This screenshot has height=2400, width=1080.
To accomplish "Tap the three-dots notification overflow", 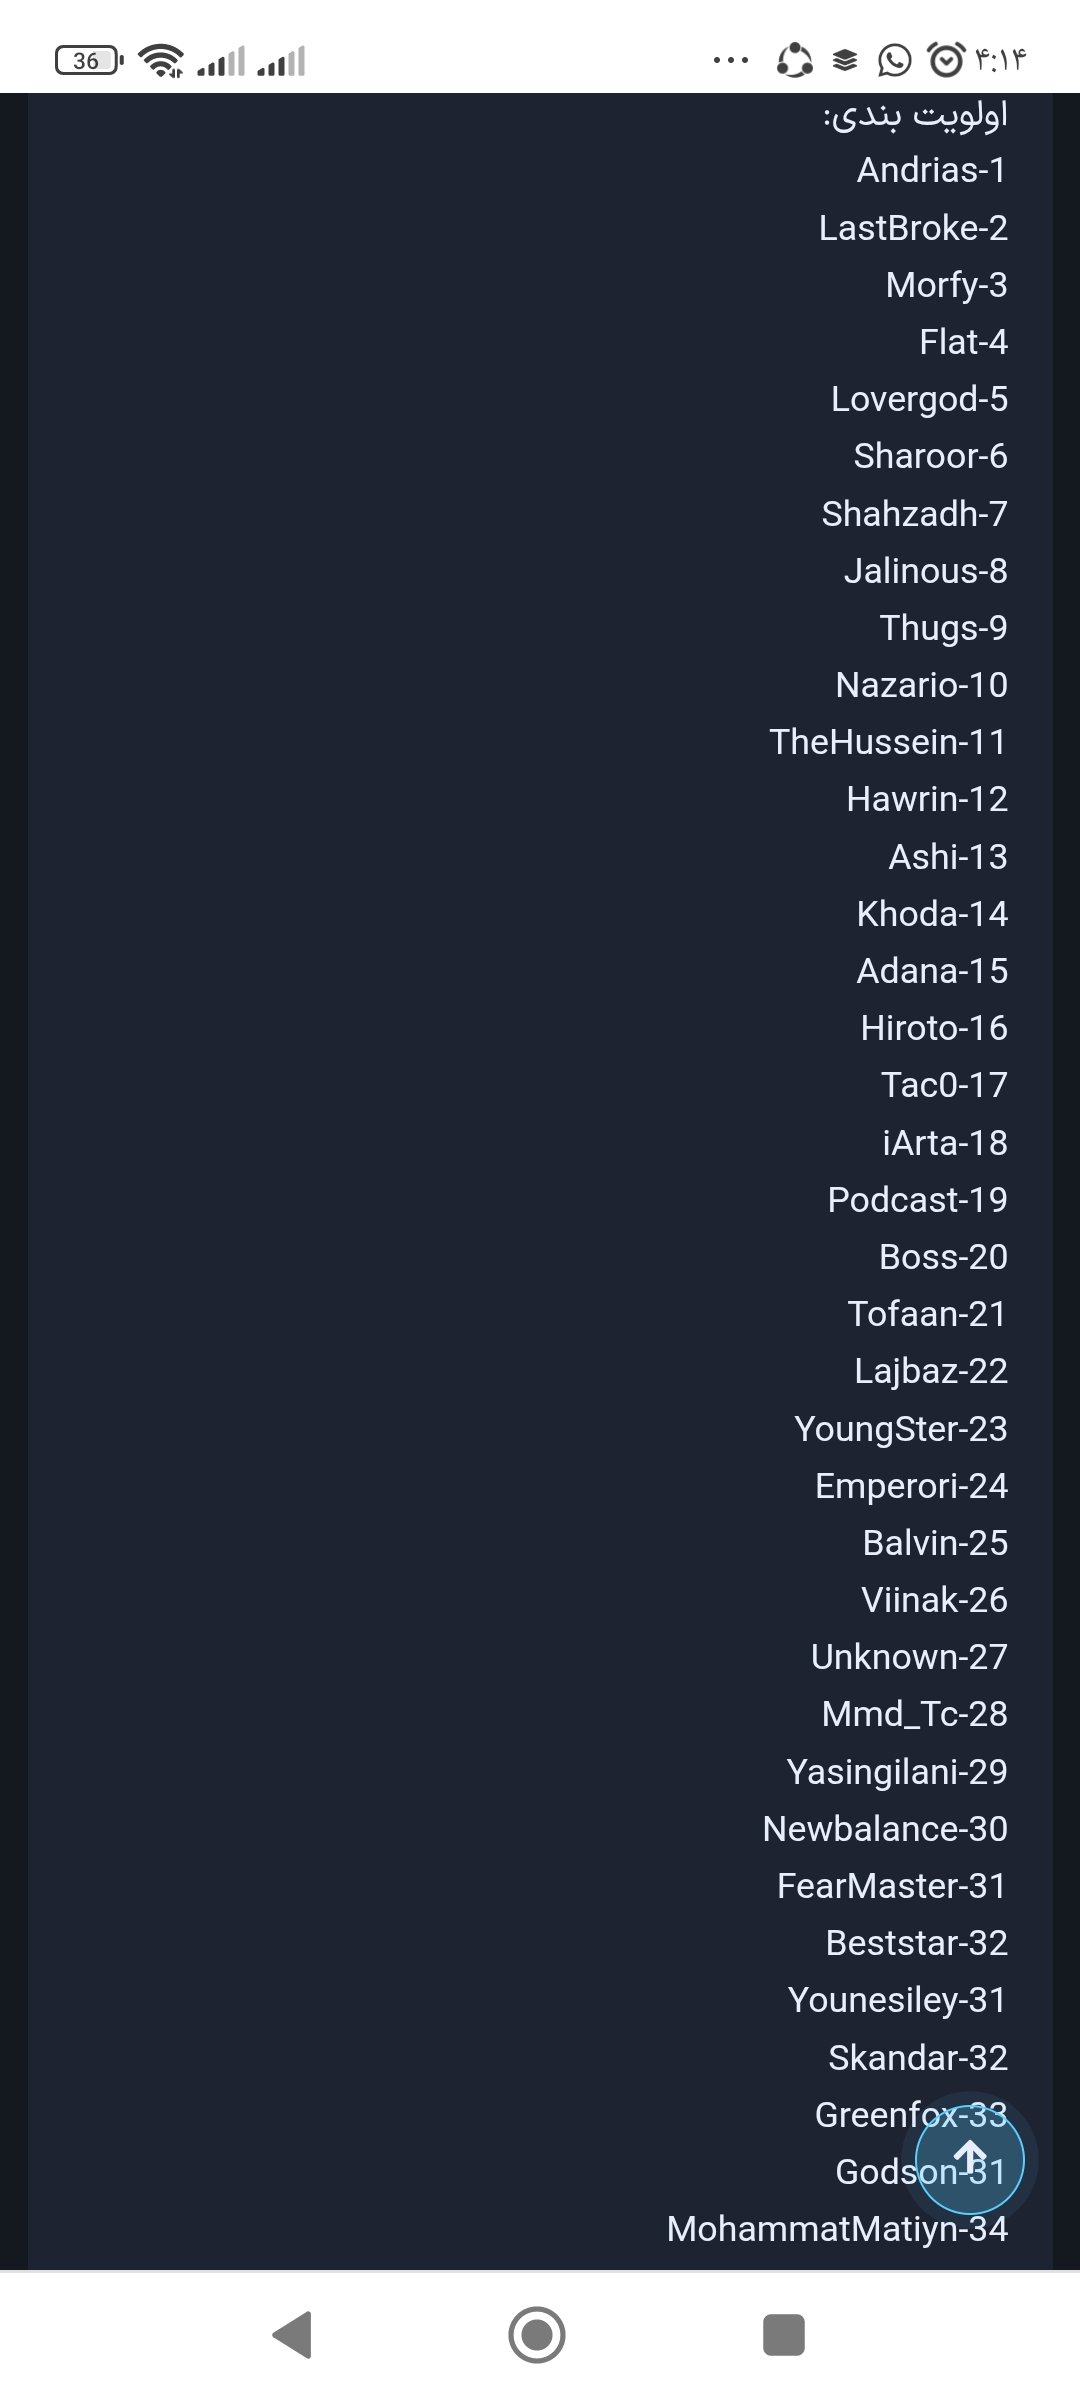I will 731,61.
